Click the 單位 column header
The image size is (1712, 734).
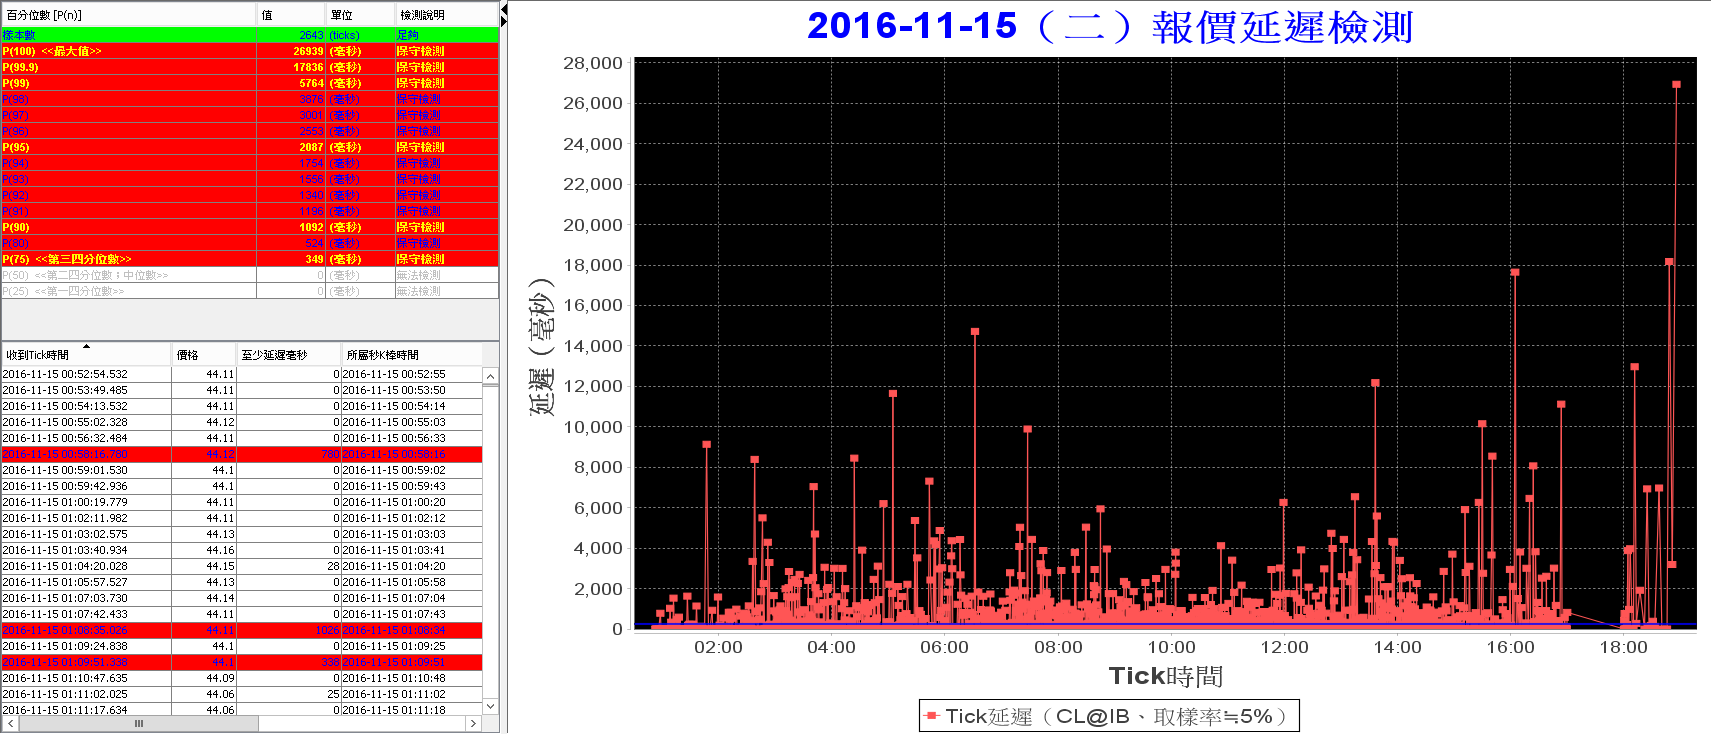(x=360, y=15)
